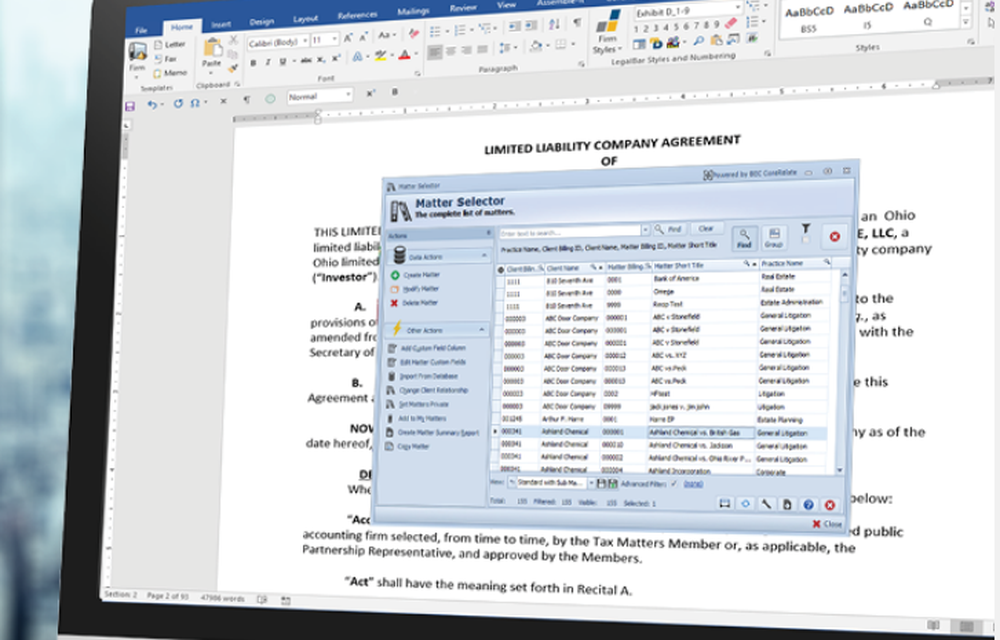
Task: Toggle the Advanced Filters checkmark
Action: (674, 484)
